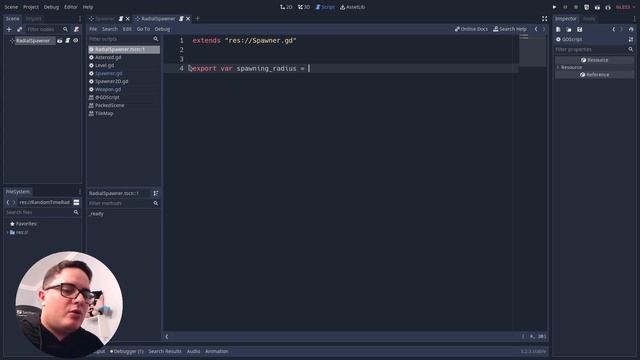Viewport: 640px width, 360px height.
Task: Open the AssetLib workspace
Action: pyautogui.click(x=353, y=7)
